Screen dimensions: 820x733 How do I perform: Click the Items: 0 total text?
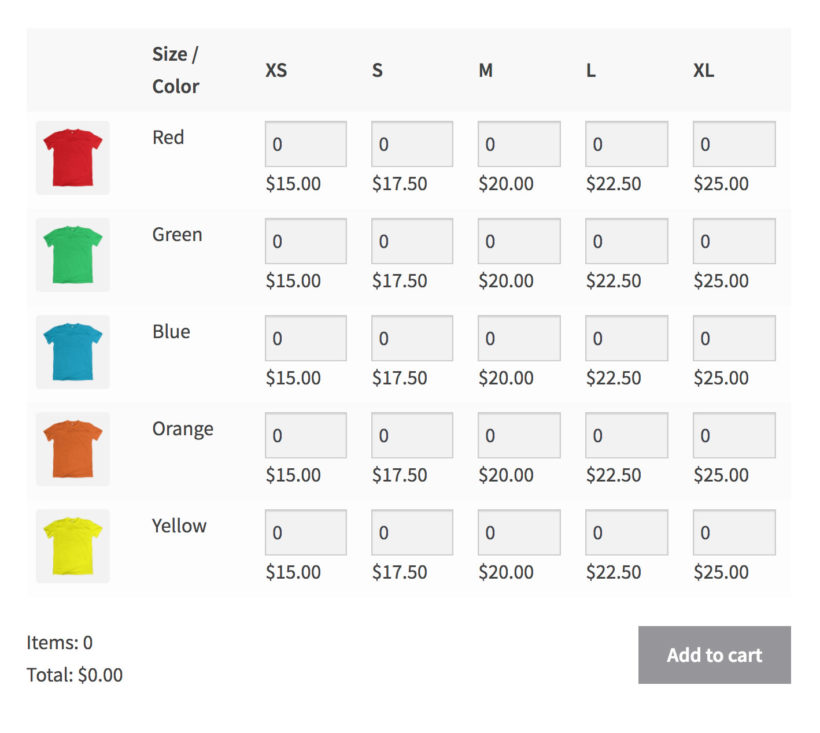[x=58, y=643]
